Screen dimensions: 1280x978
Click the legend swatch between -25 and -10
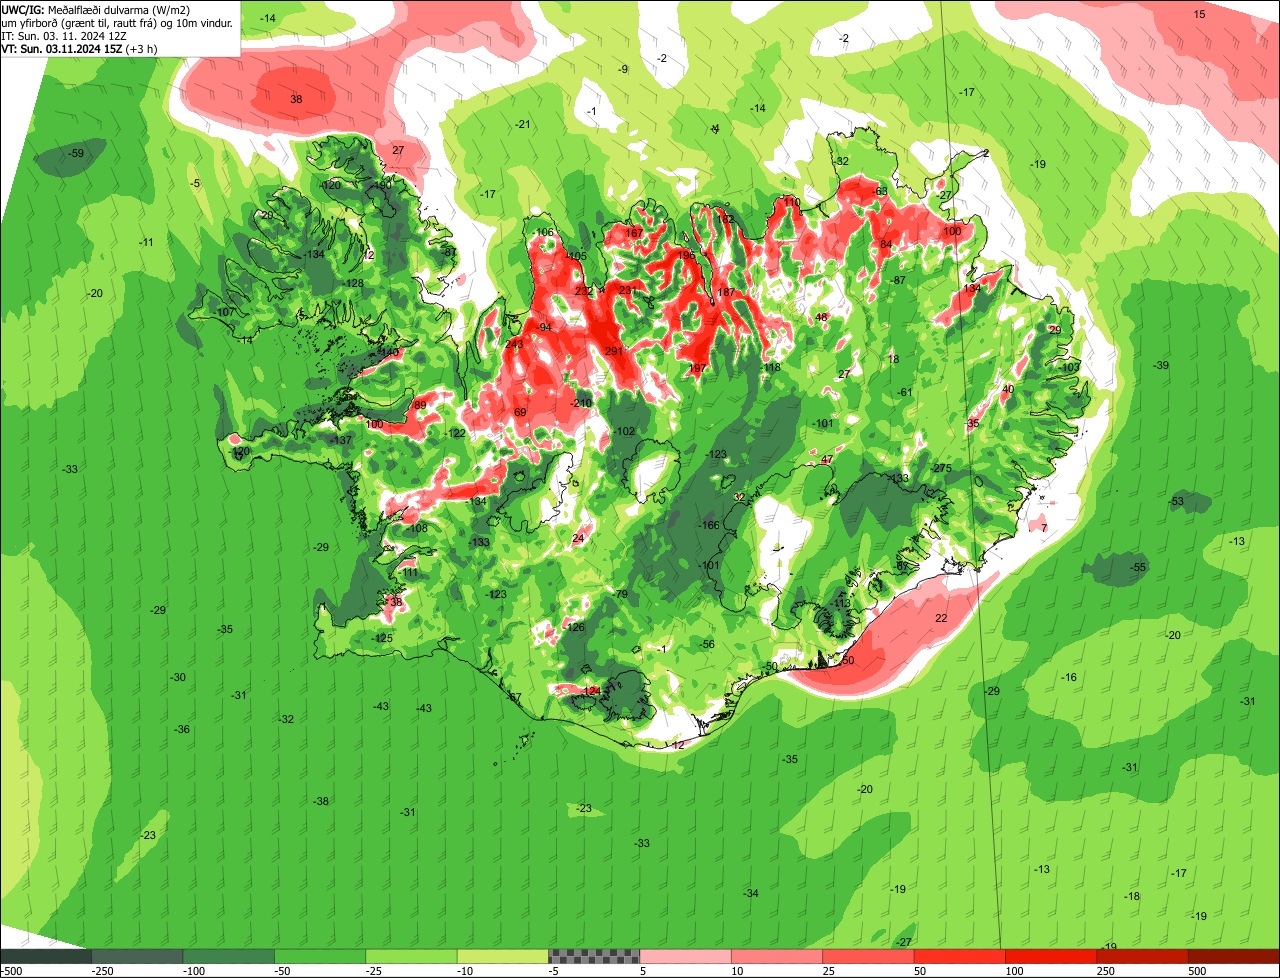(x=411, y=956)
